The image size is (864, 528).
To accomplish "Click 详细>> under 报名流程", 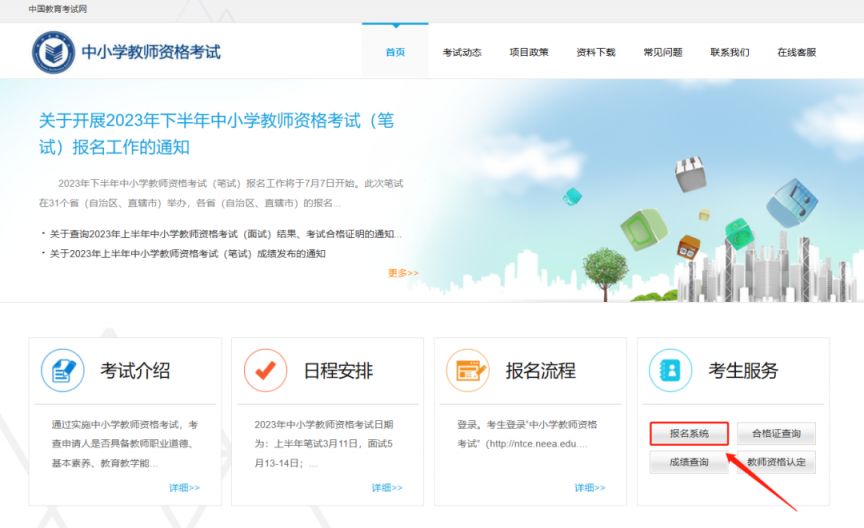I will (590, 488).
